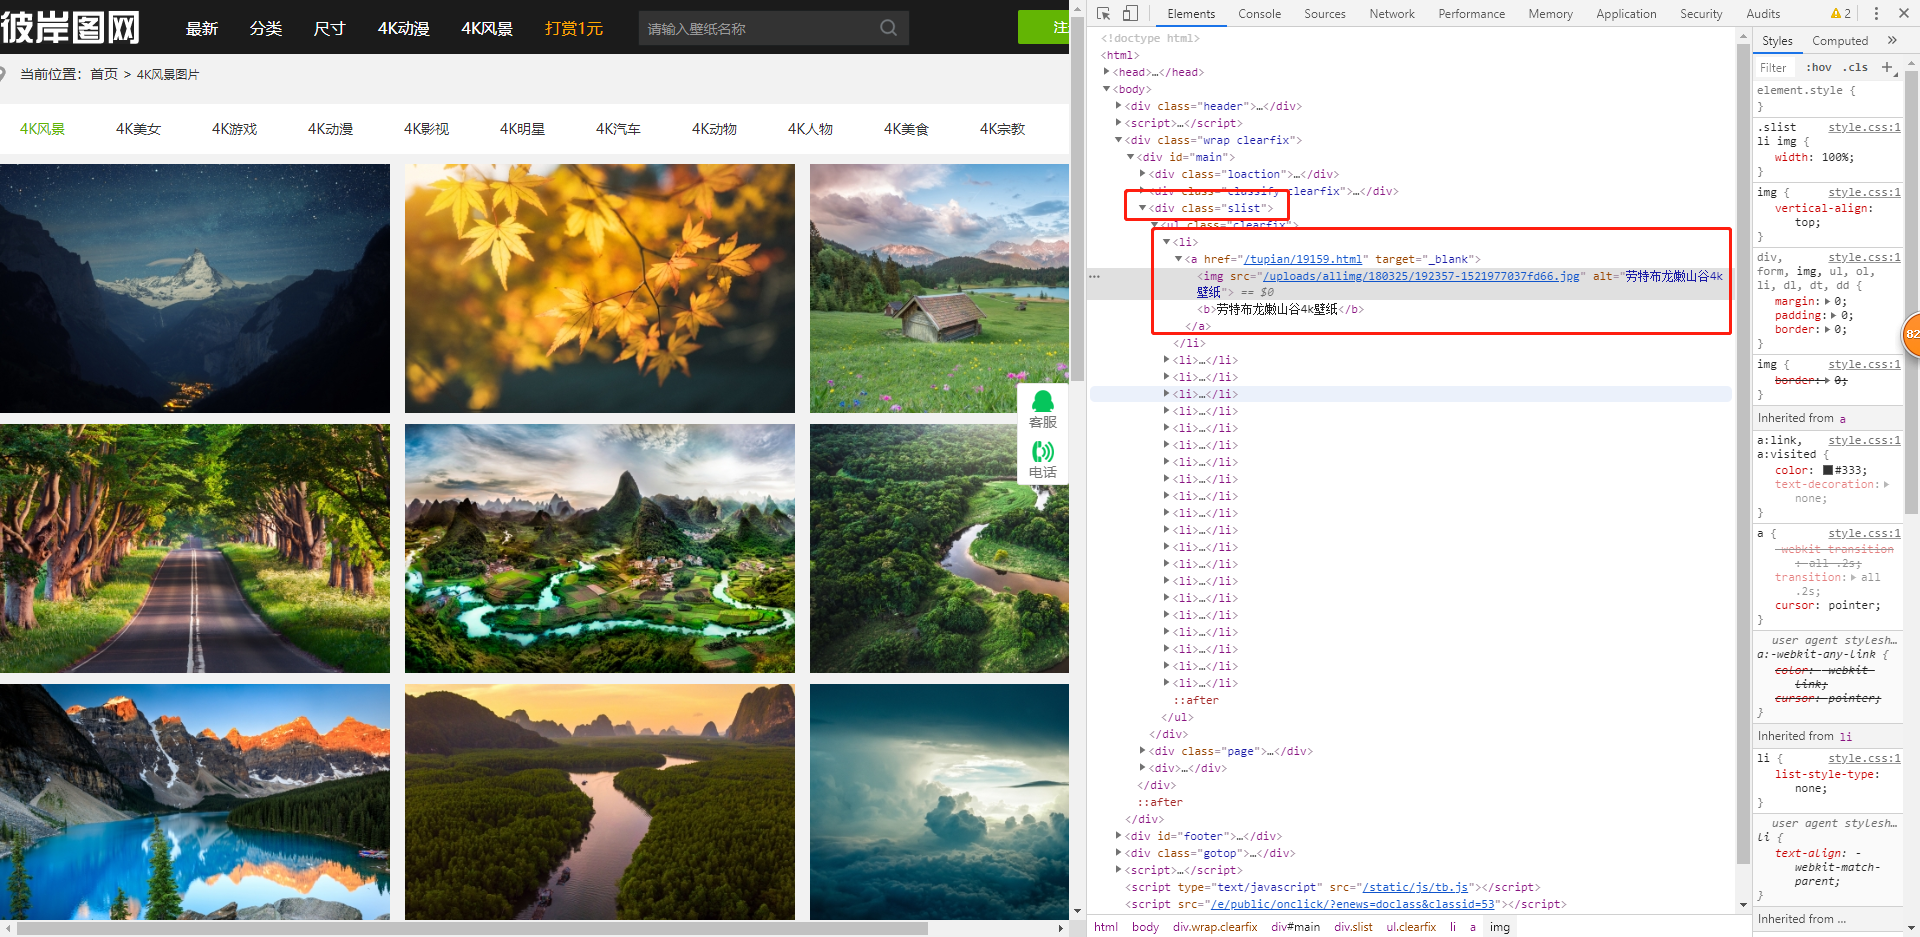The height and width of the screenshot is (937, 1920).
Task: Click the 最新 nav menu item
Action: point(202,28)
